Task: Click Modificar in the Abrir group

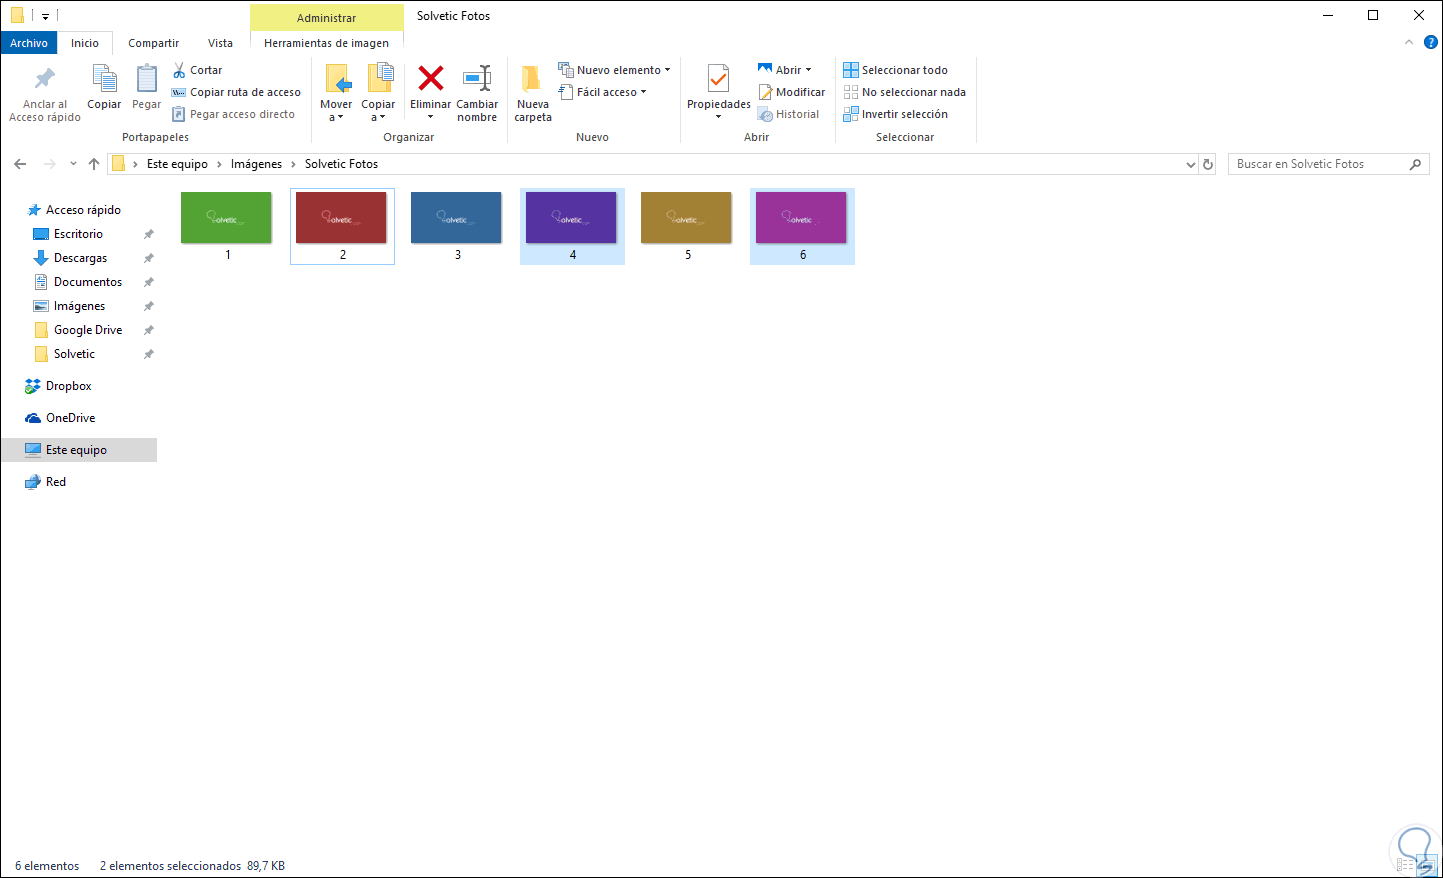Action: (x=792, y=92)
